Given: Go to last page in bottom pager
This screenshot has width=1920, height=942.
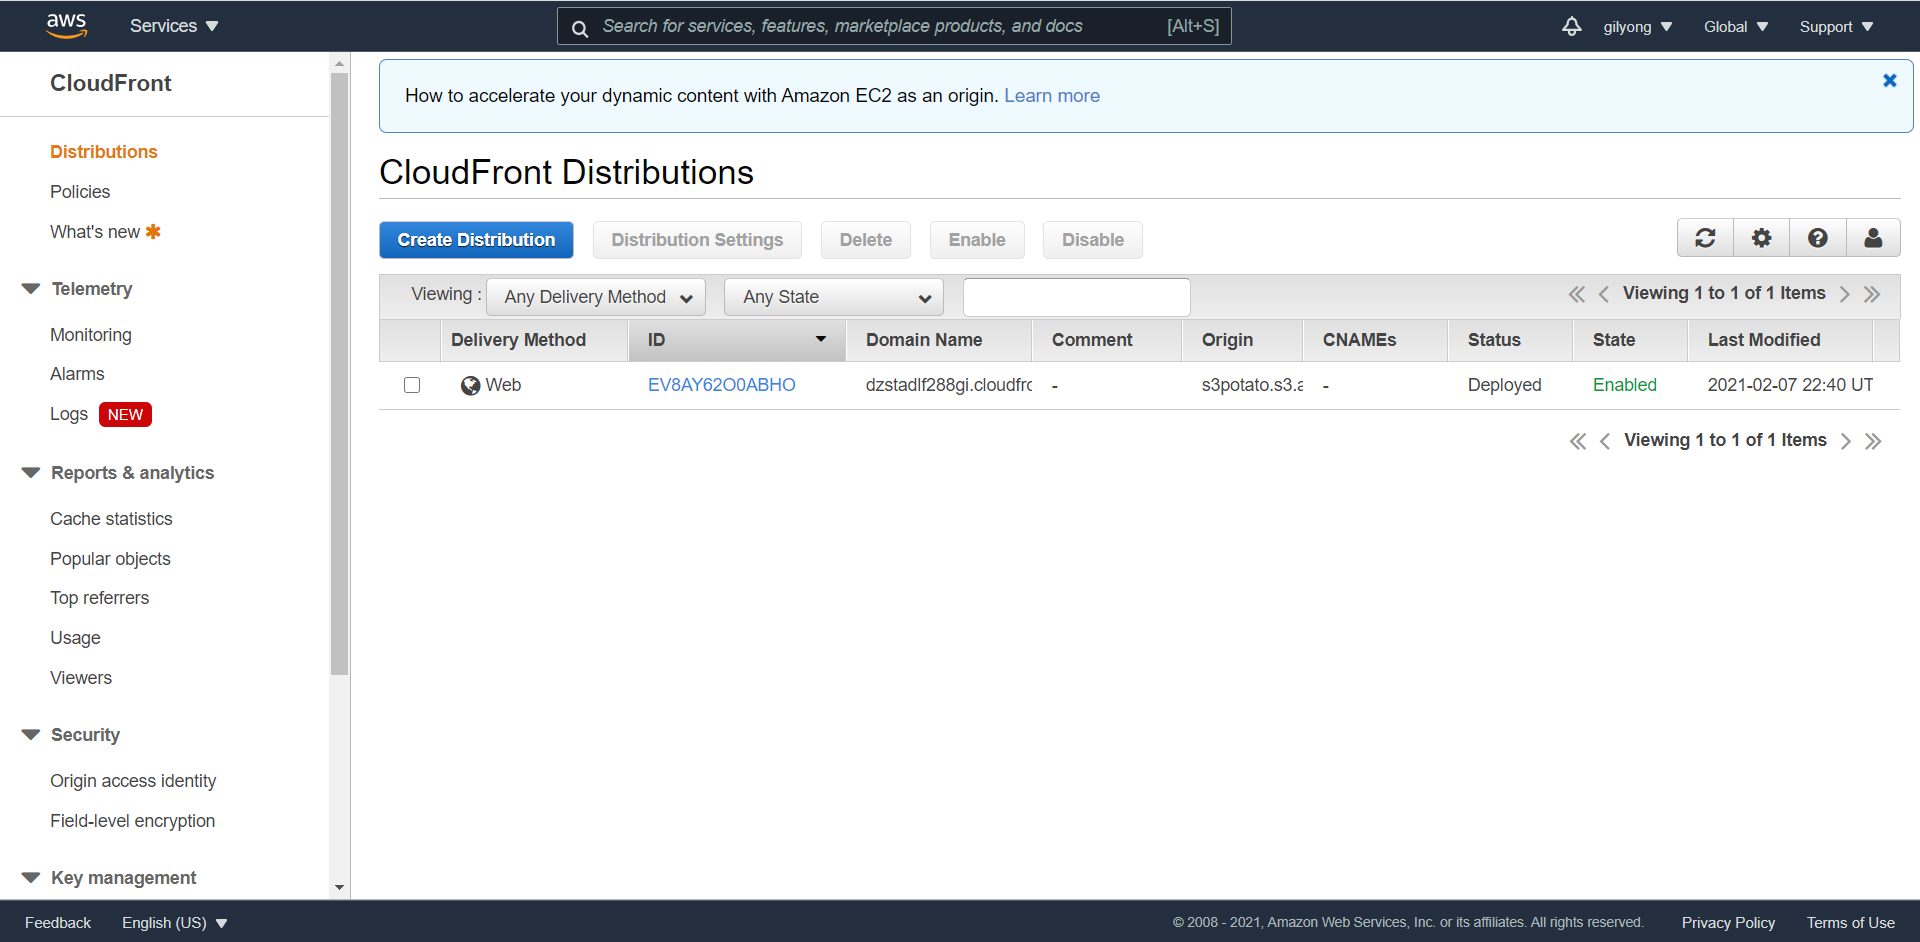Looking at the screenshot, I should tap(1873, 441).
